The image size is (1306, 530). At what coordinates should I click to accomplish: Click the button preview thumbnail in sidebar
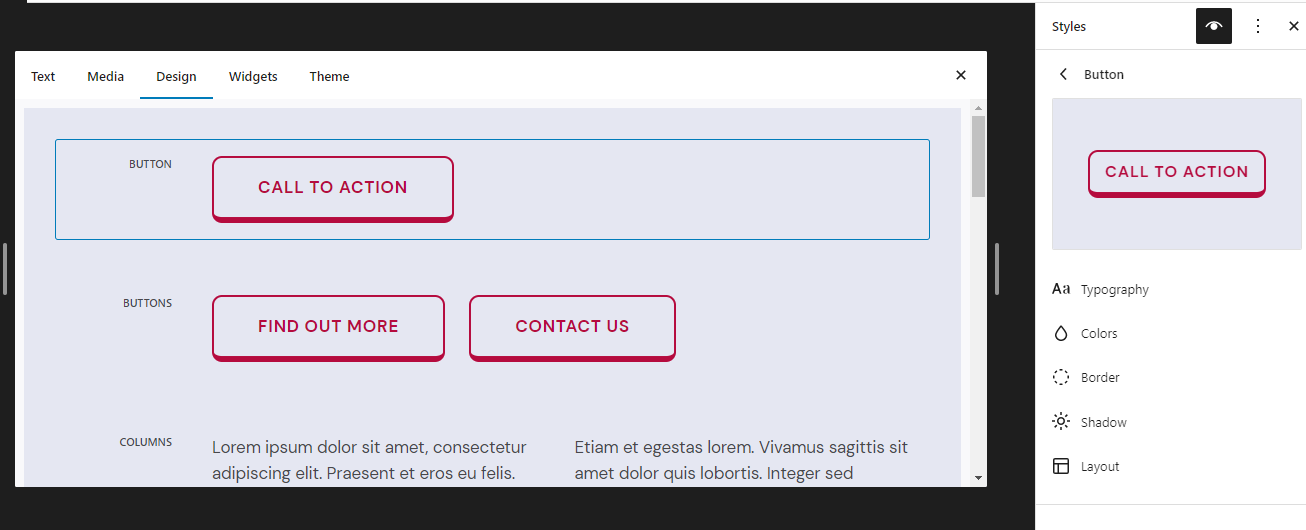click(1176, 174)
